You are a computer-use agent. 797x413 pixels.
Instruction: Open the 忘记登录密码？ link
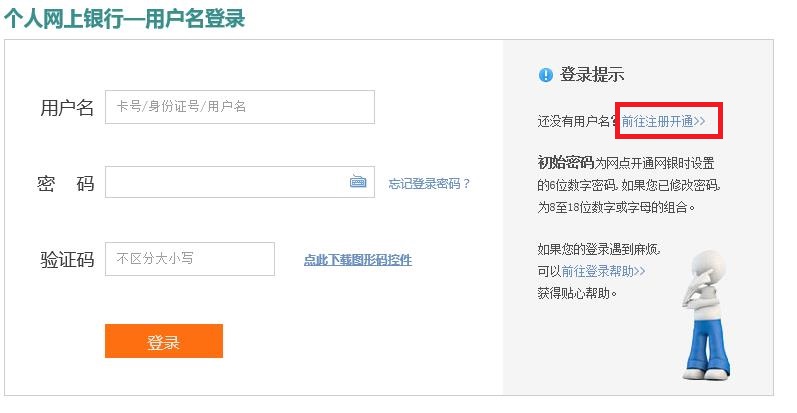[430, 183]
